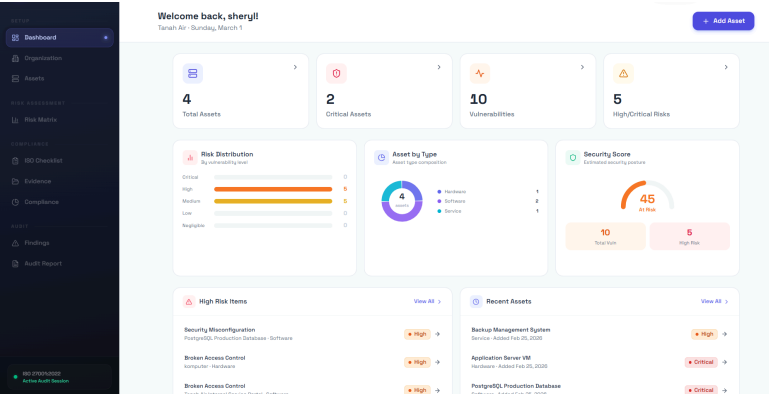Click the Audit Report document icon
This screenshot has height=397, width=772.
(15, 264)
